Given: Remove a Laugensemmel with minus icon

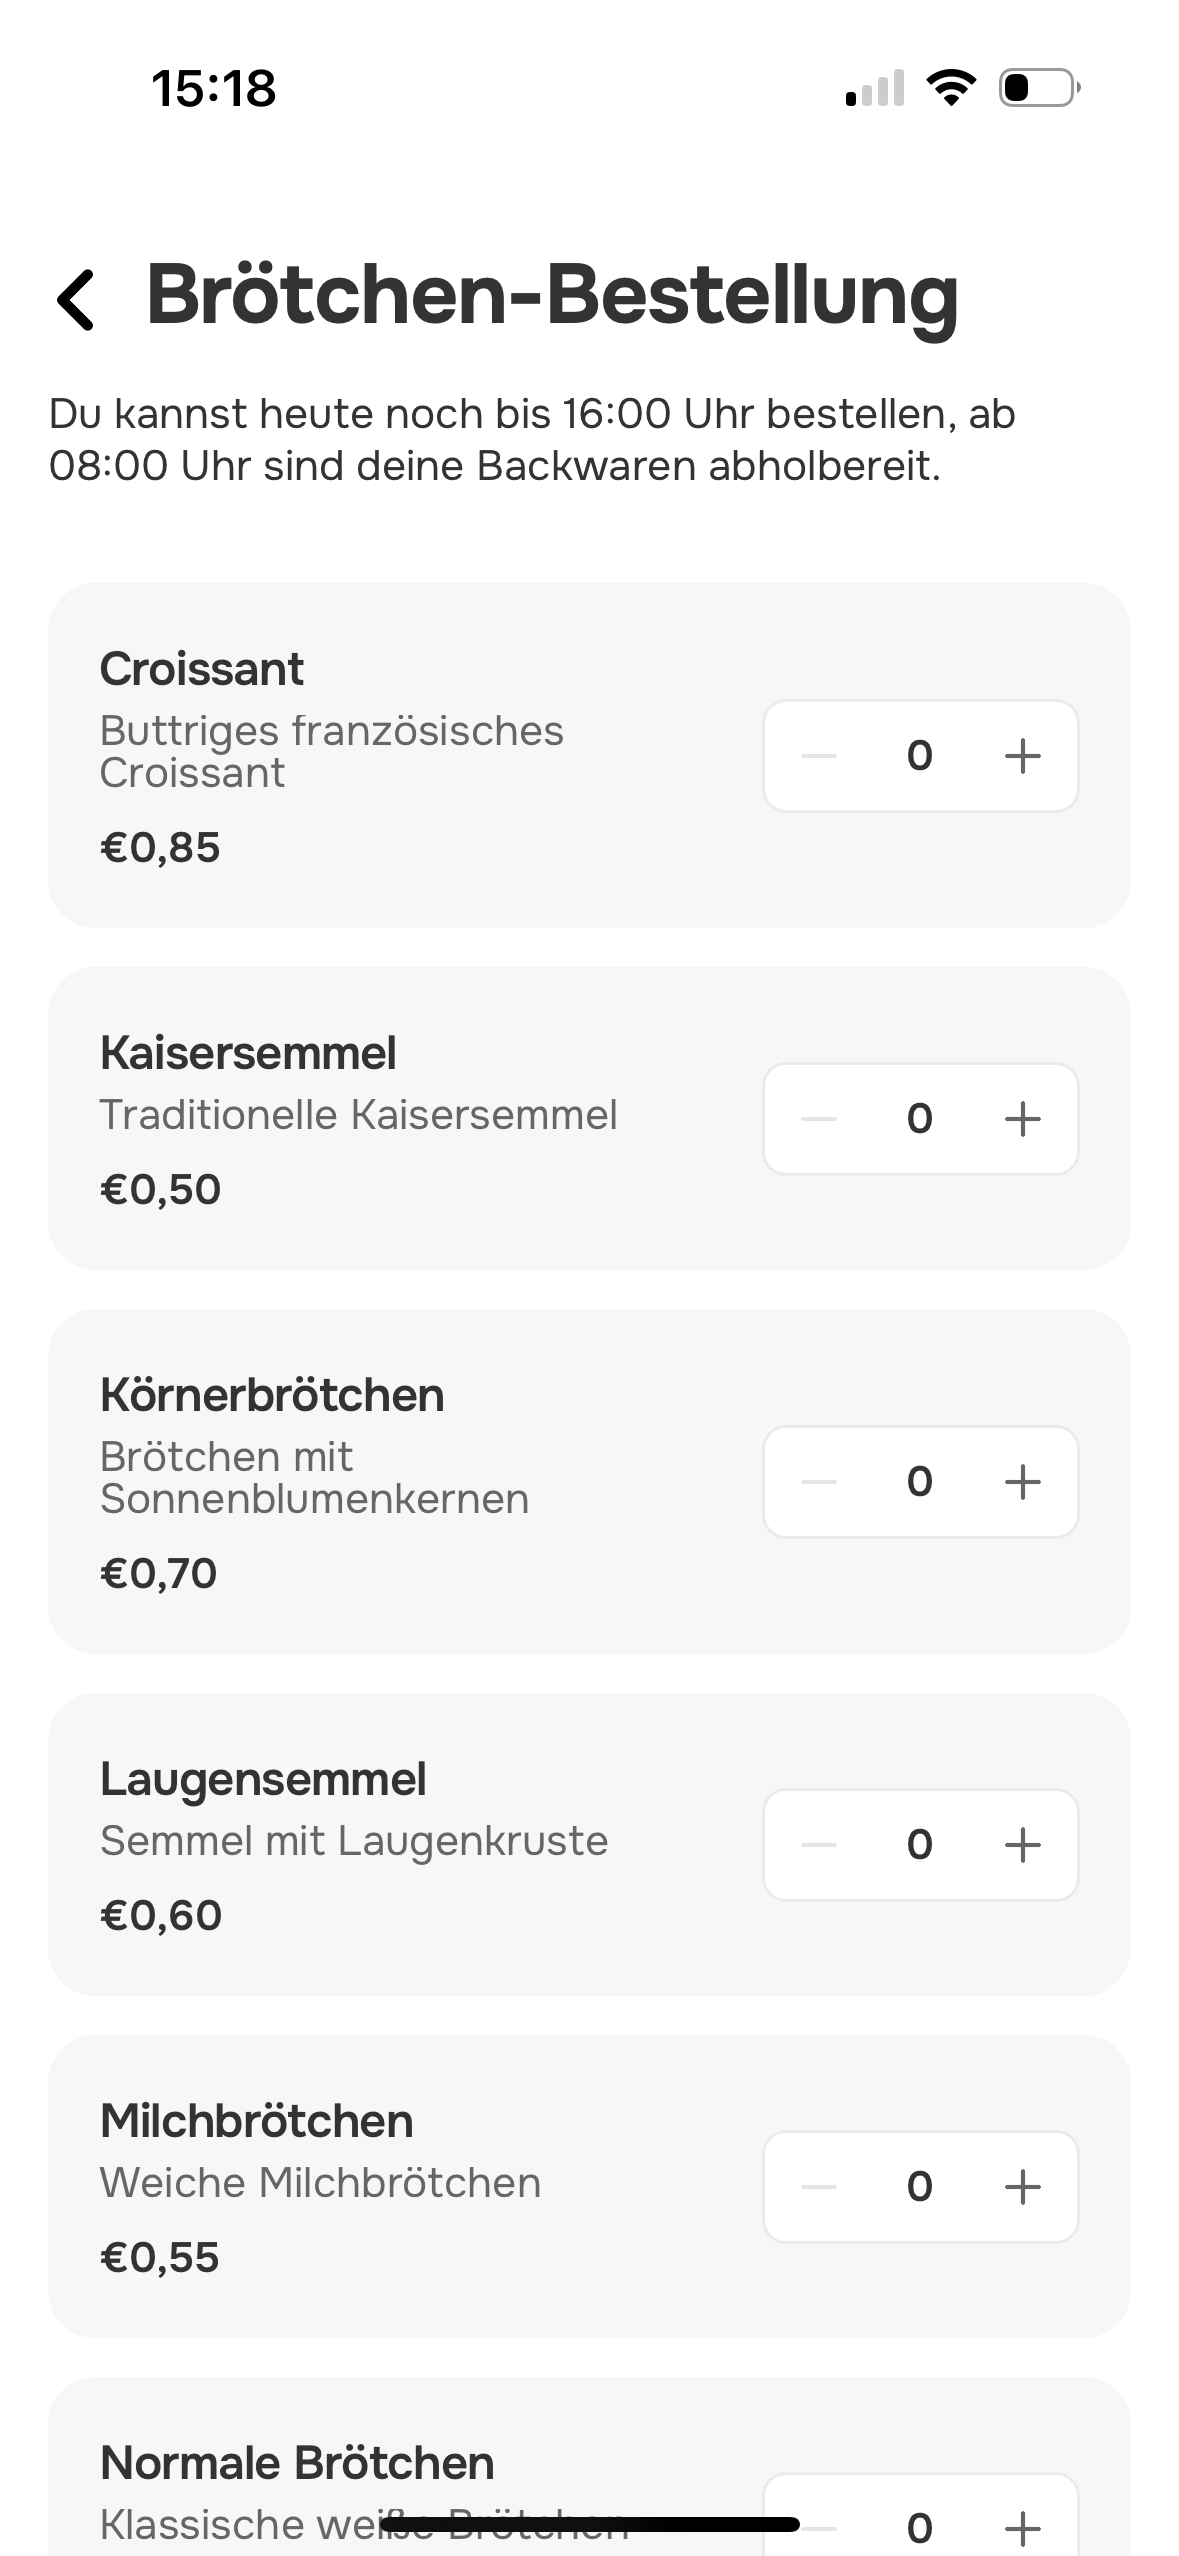Looking at the screenshot, I should click(x=819, y=1845).
